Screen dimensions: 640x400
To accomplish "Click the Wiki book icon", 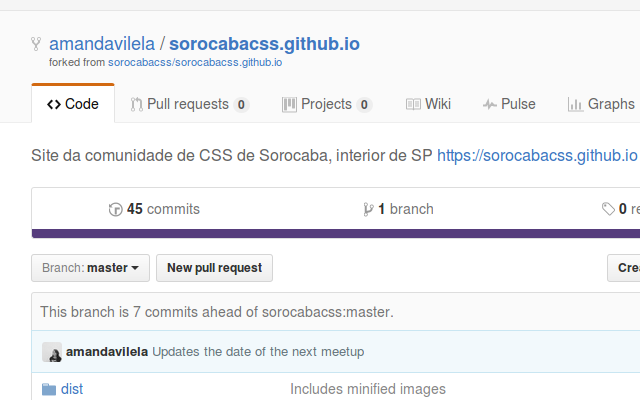I will (413, 104).
